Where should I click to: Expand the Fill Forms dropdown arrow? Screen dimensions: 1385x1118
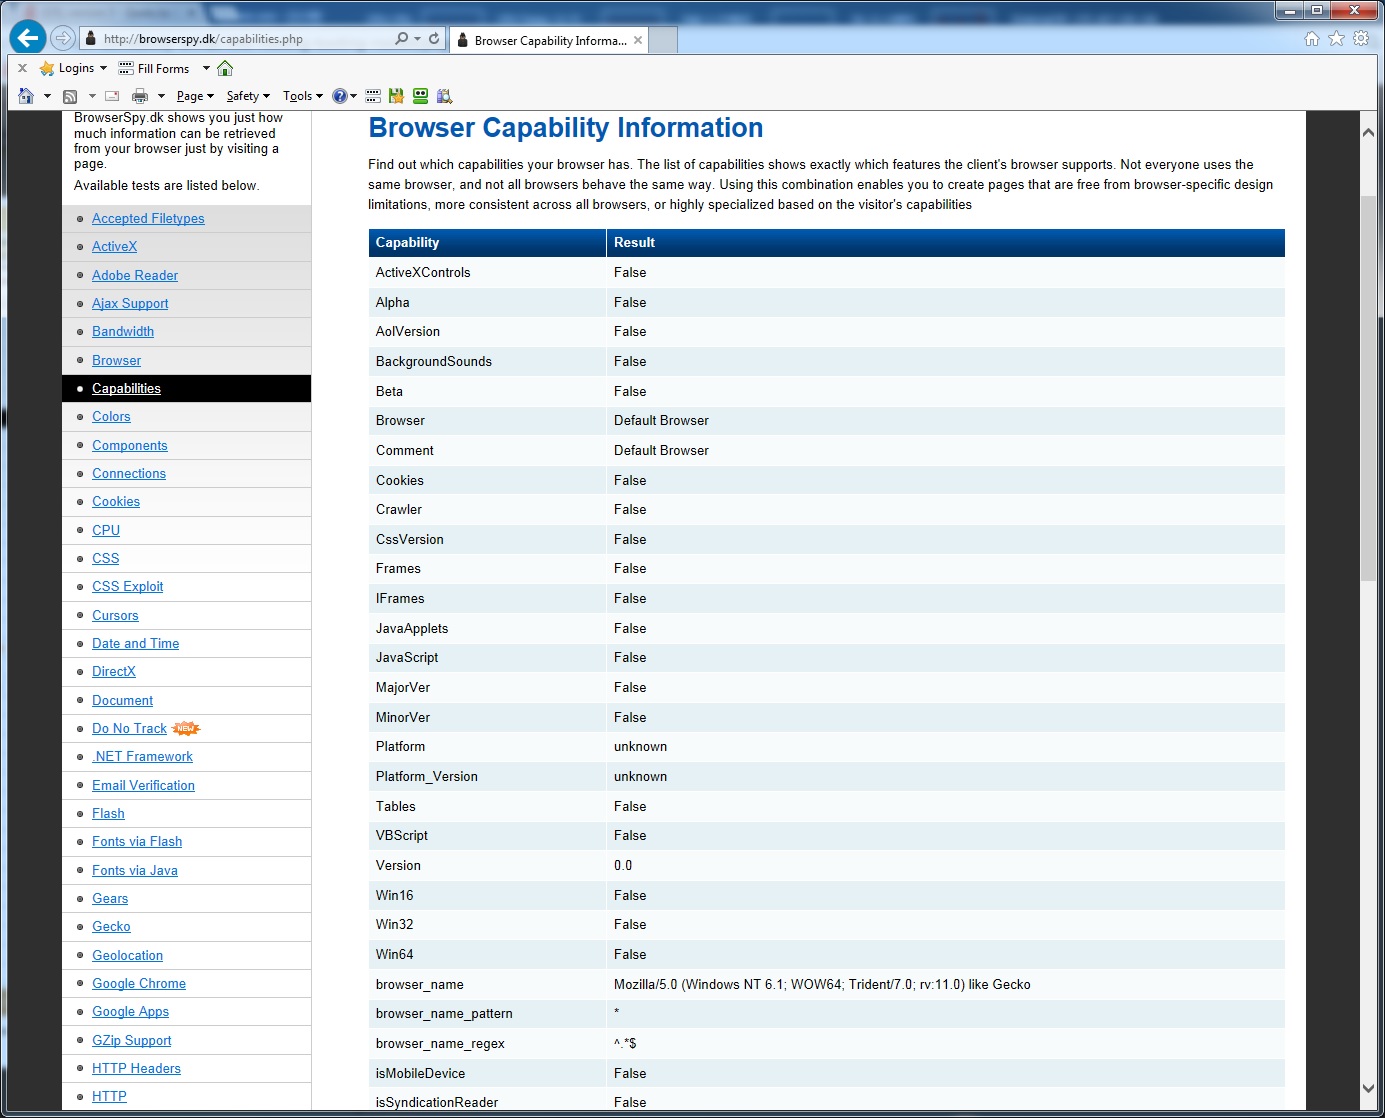[x=207, y=68]
